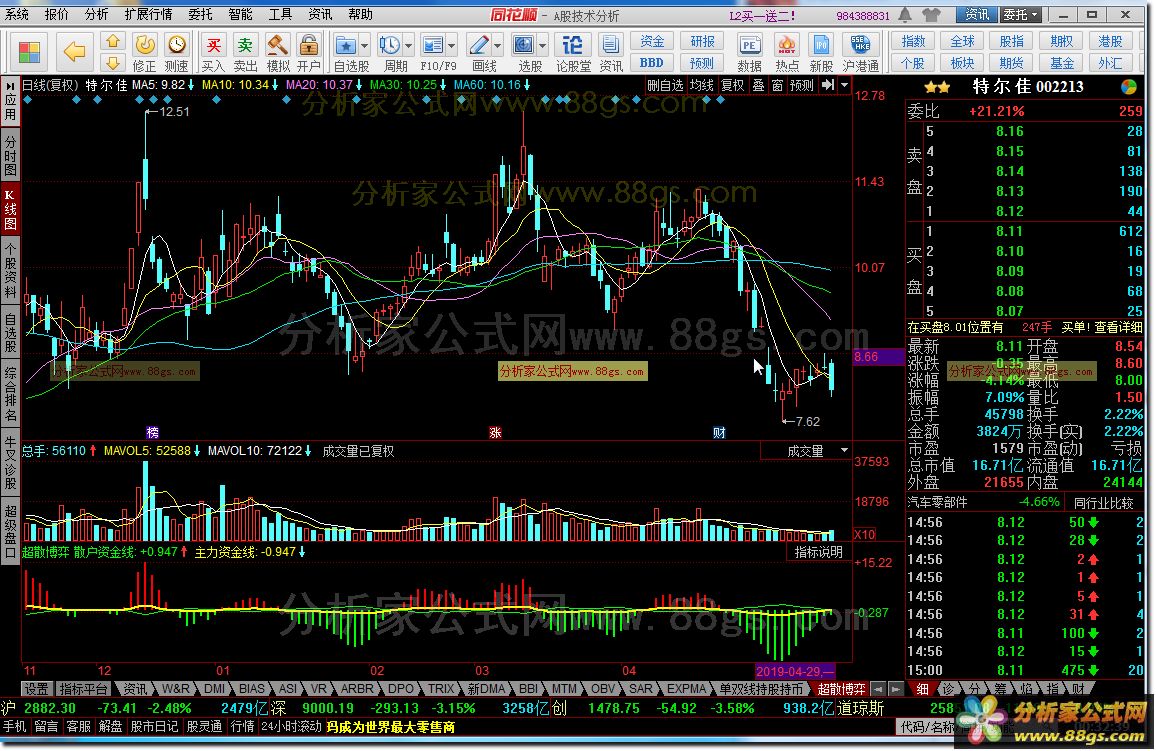Image resolution: width=1156 pixels, height=751 pixels.
Task: Click the 研报 research report button
Action: click(702, 42)
